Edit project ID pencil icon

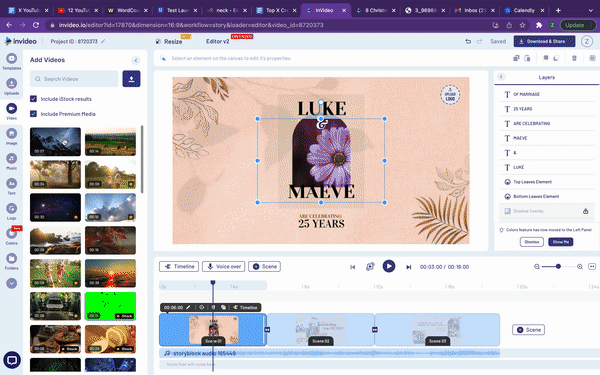click(x=103, y=41)
